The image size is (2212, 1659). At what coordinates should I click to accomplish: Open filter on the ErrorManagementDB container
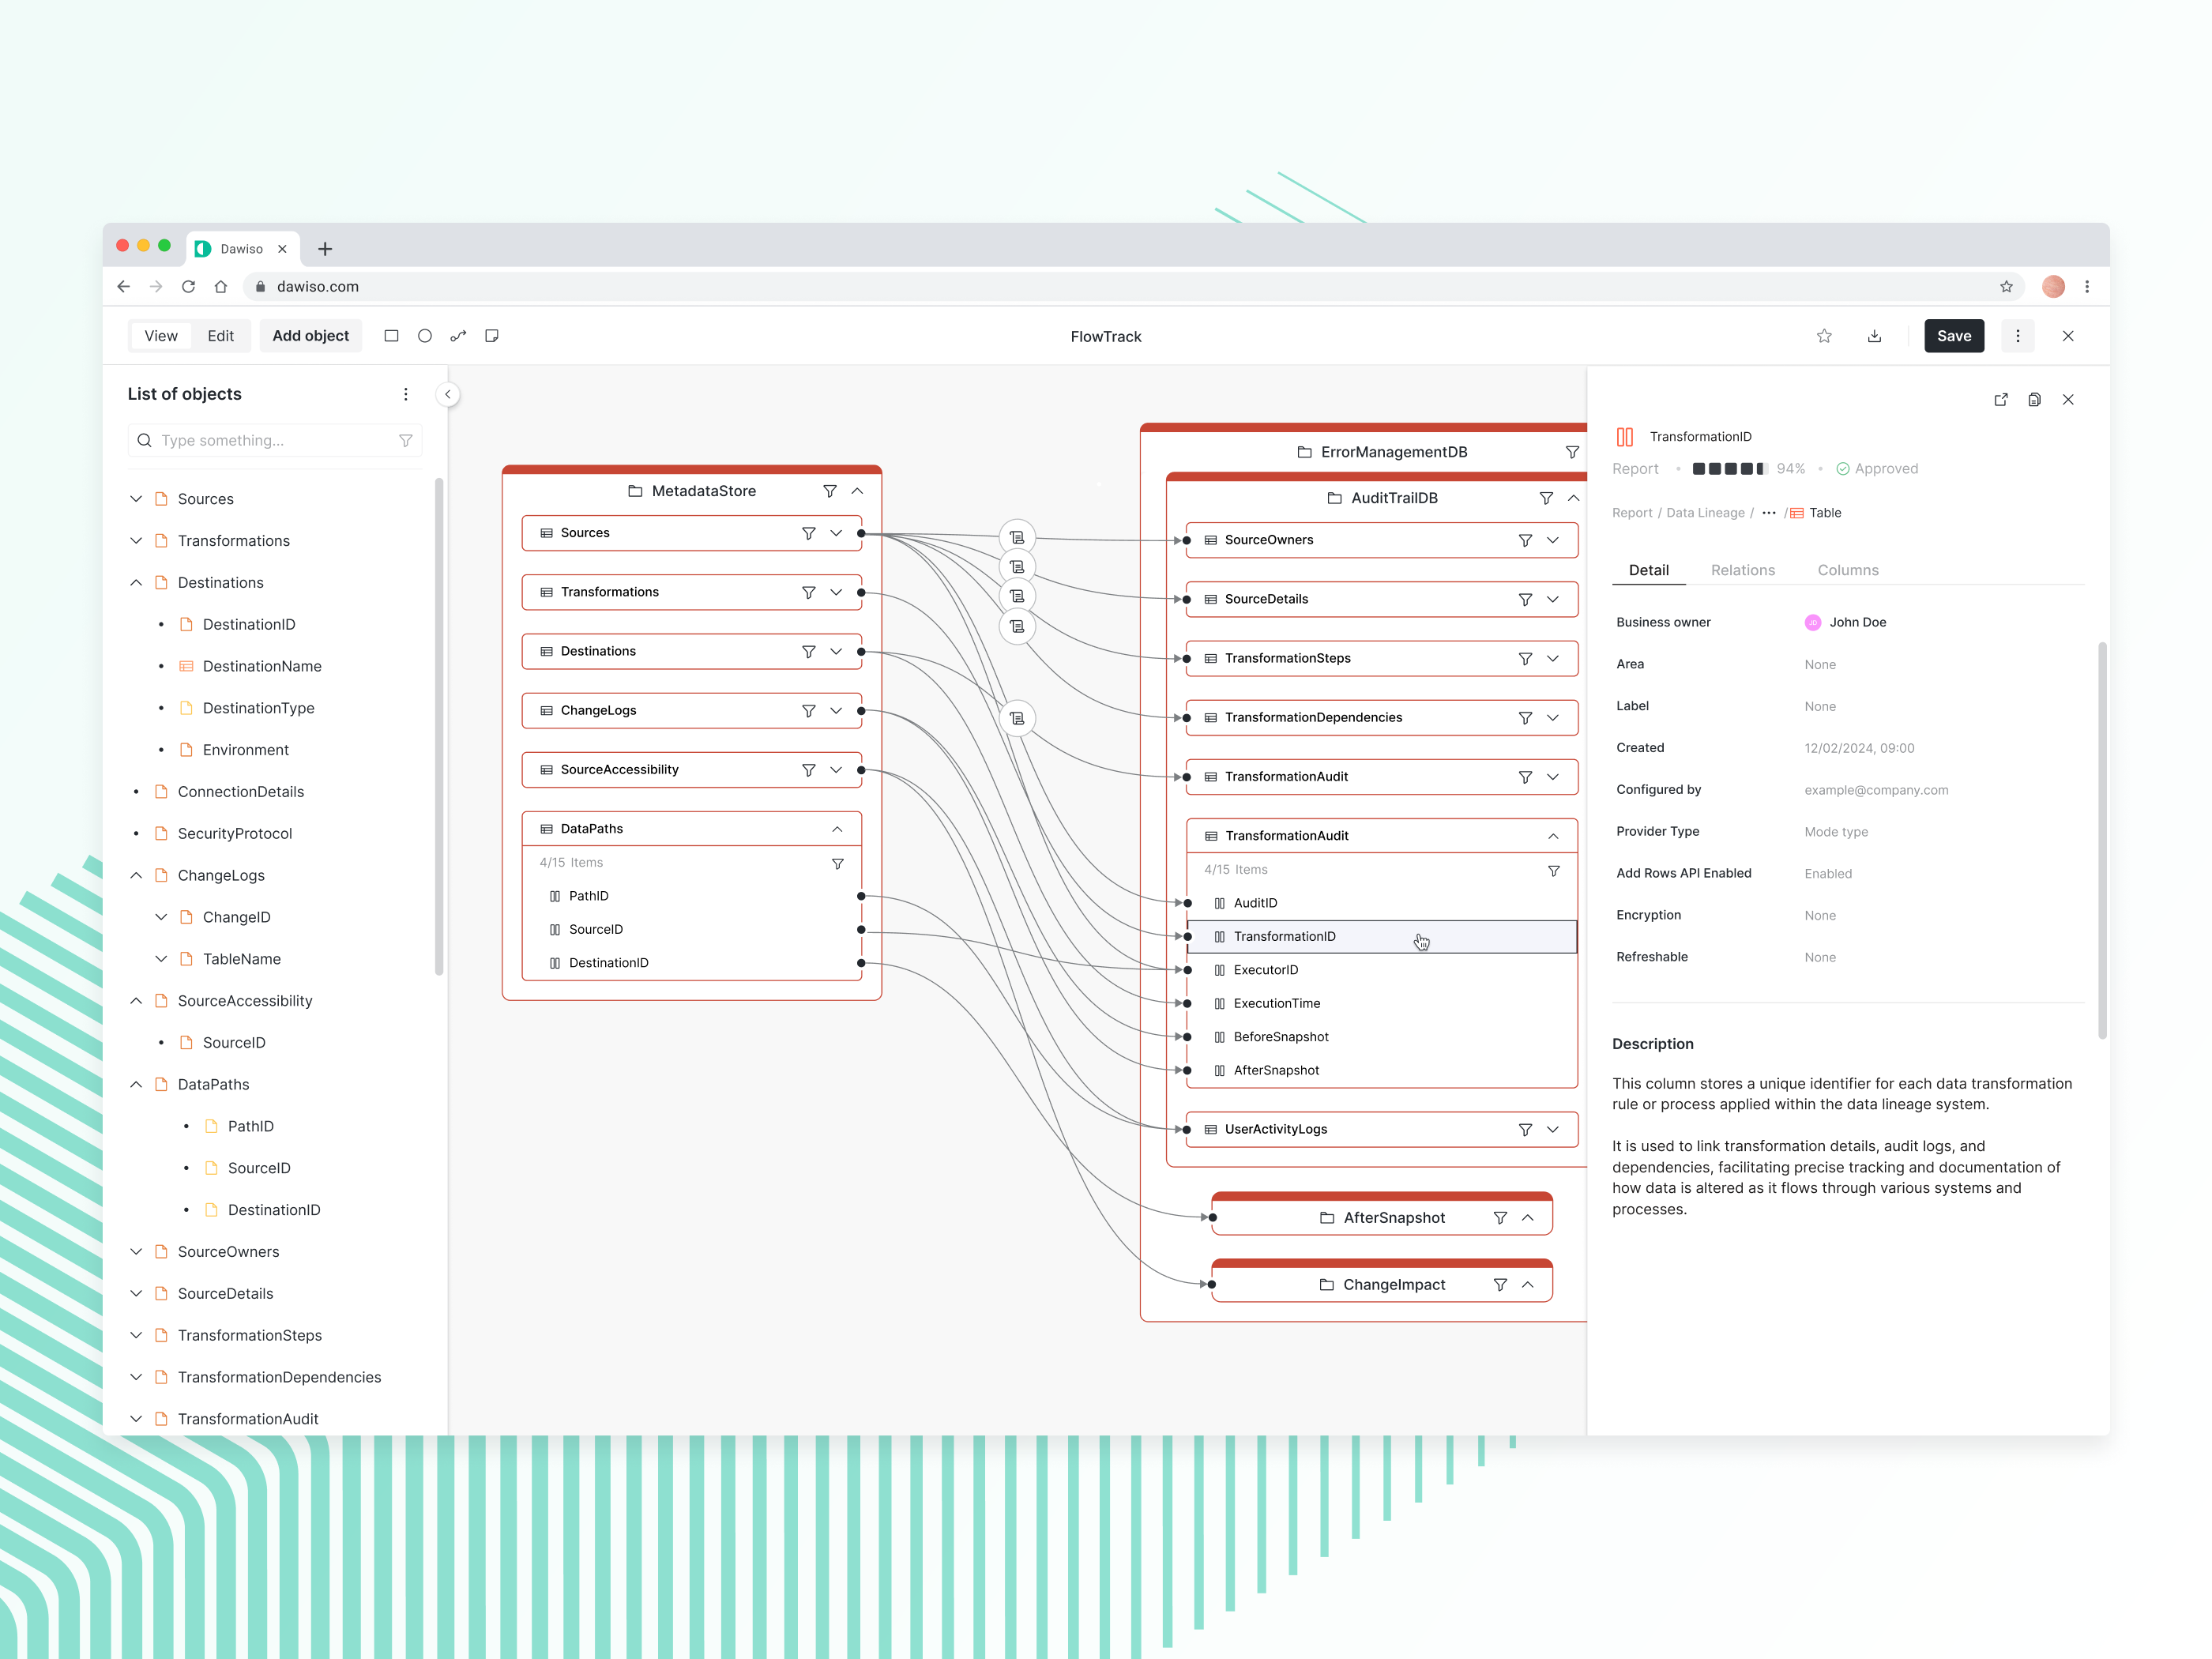[1573, 451]
